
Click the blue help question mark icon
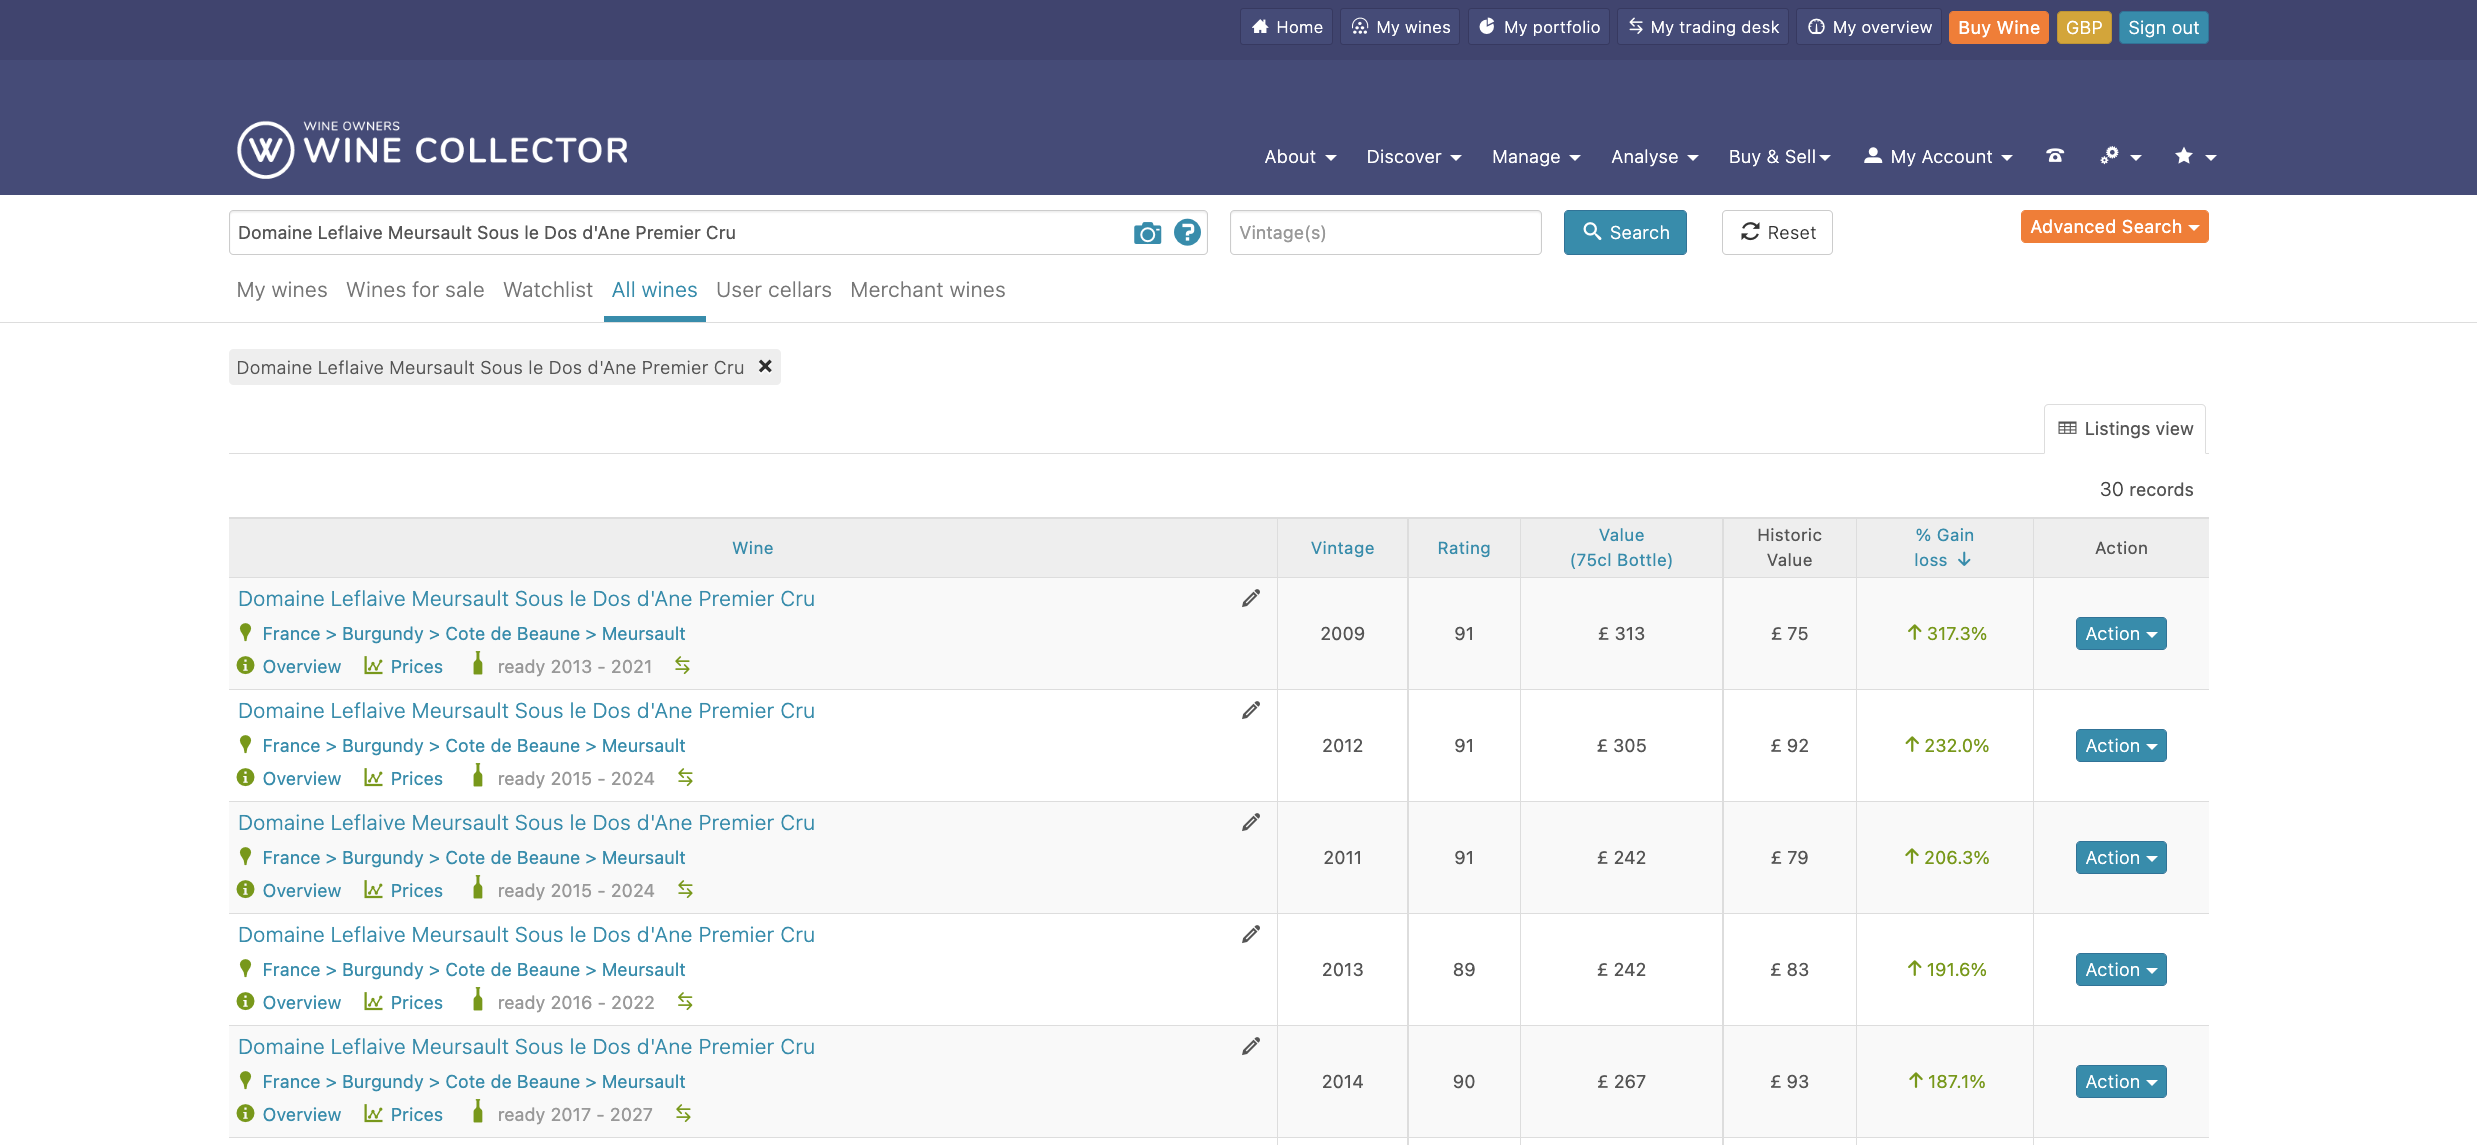pyautogui.click(x=1187, y=232)
